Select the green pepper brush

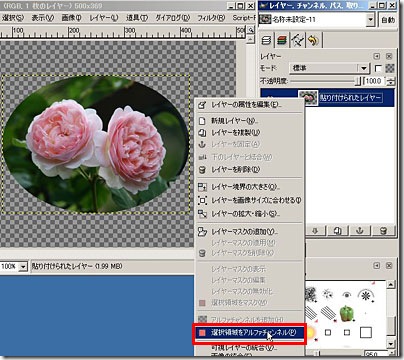347,314
